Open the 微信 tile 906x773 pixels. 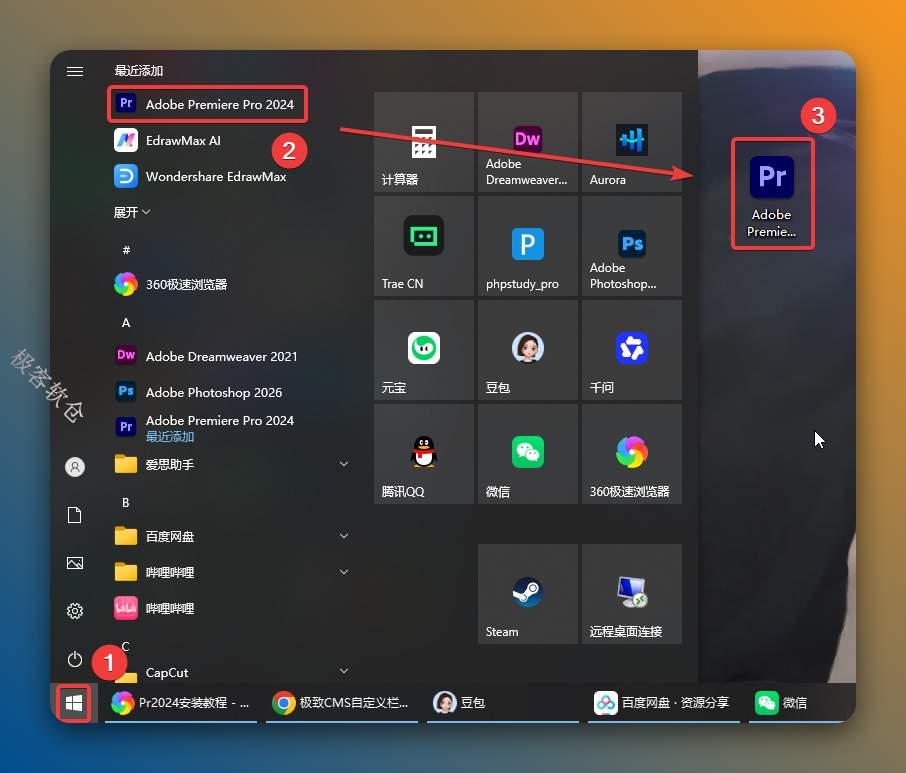coord(528,454)
